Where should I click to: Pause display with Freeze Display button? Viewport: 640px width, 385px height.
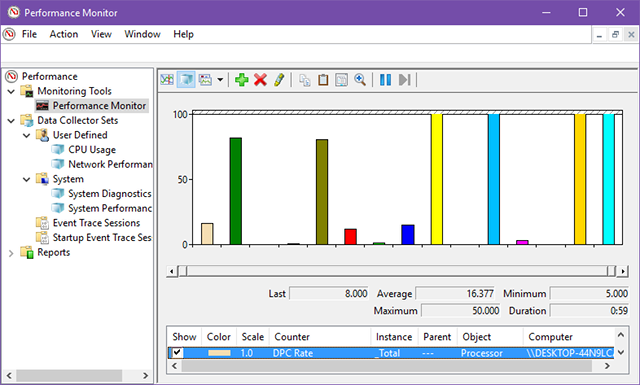(x=385, y=80)
